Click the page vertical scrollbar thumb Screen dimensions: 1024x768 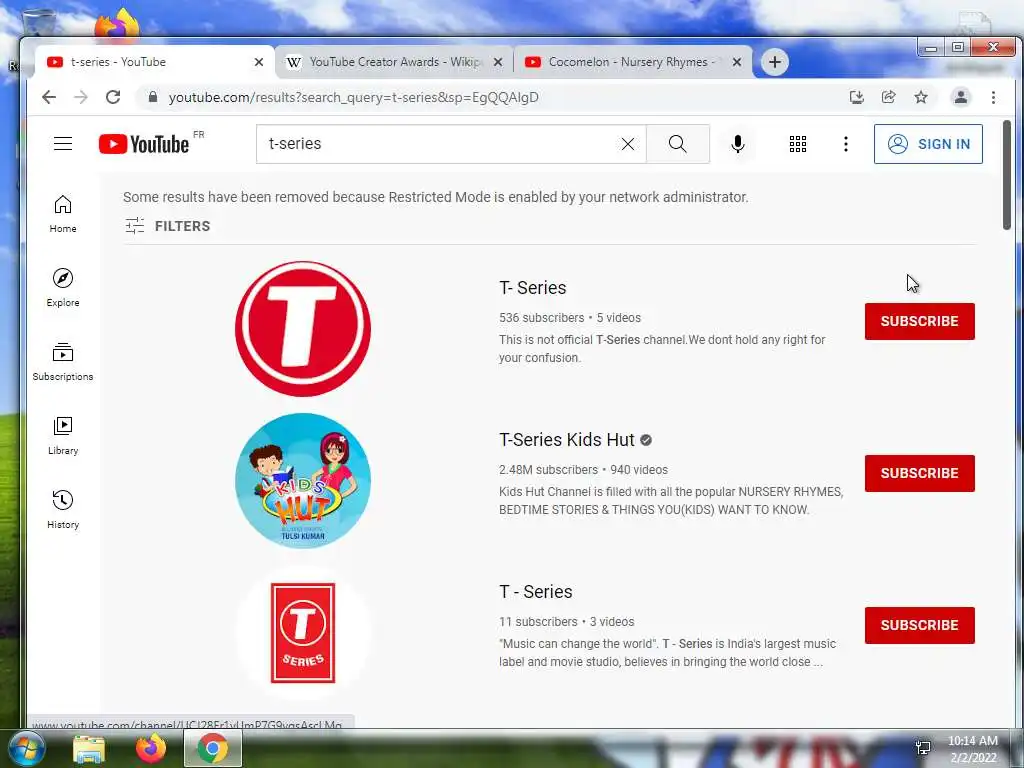pyautogui.click(x=1006, y=174)
